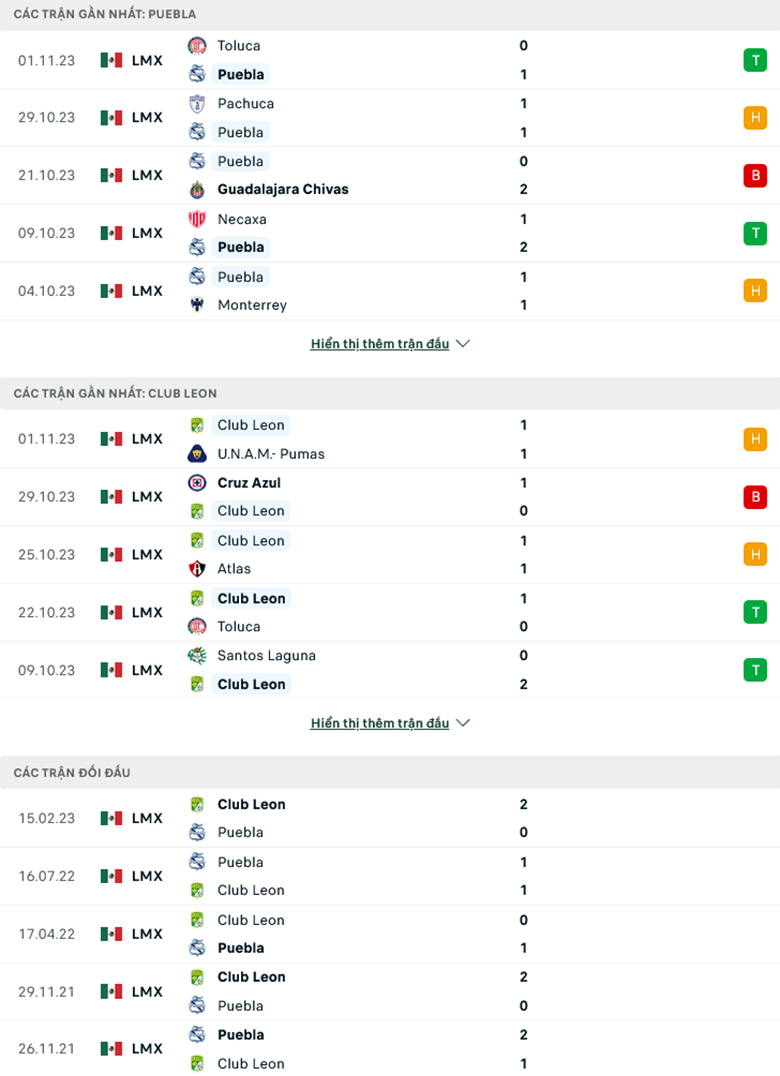Click the Club Leon crest in head-to-head section

click(198, 803)
